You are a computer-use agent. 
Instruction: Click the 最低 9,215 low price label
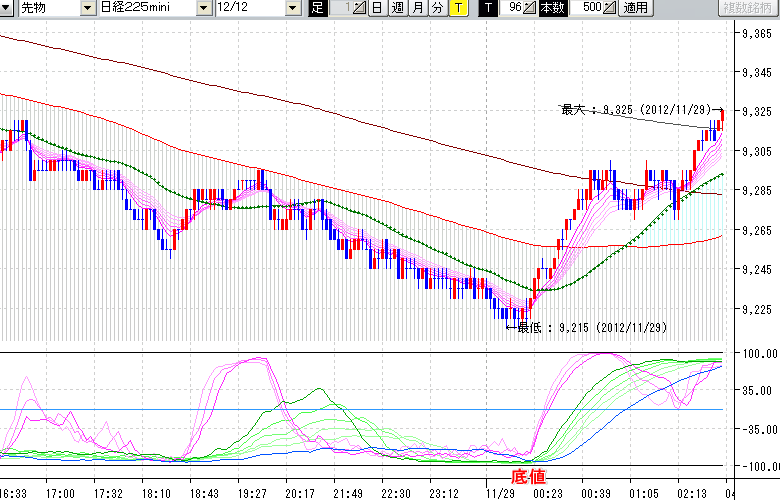[592, 327]
